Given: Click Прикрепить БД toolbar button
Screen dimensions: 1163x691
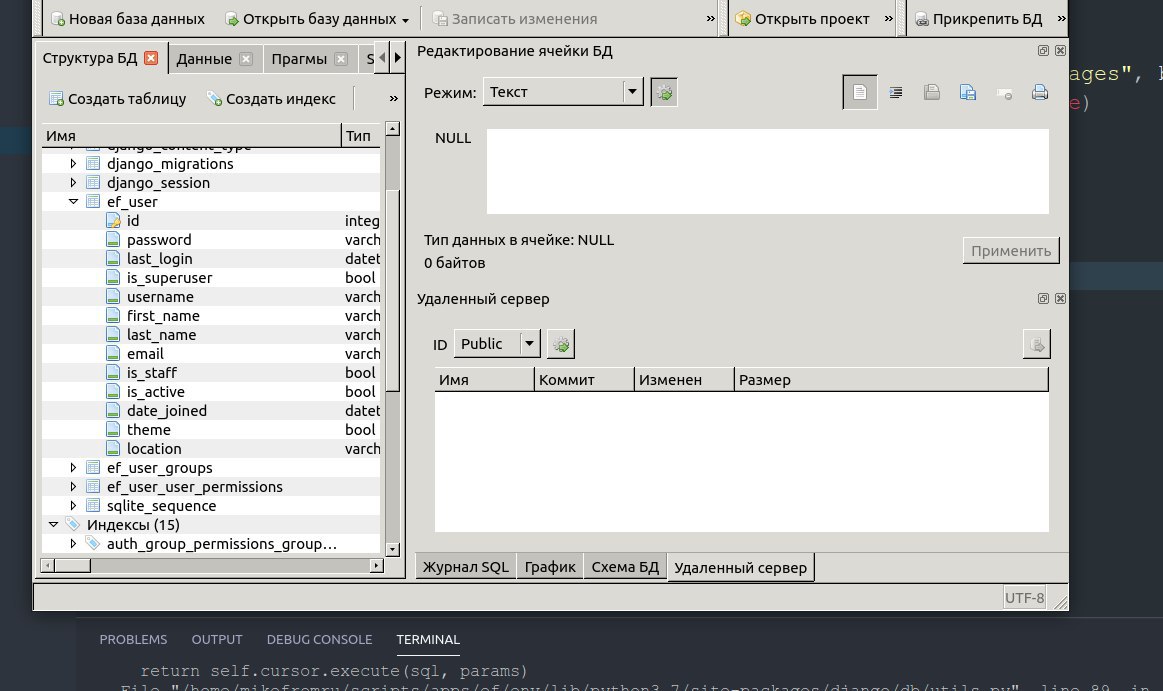Looking at the screenshot, I should click(978, 19).
